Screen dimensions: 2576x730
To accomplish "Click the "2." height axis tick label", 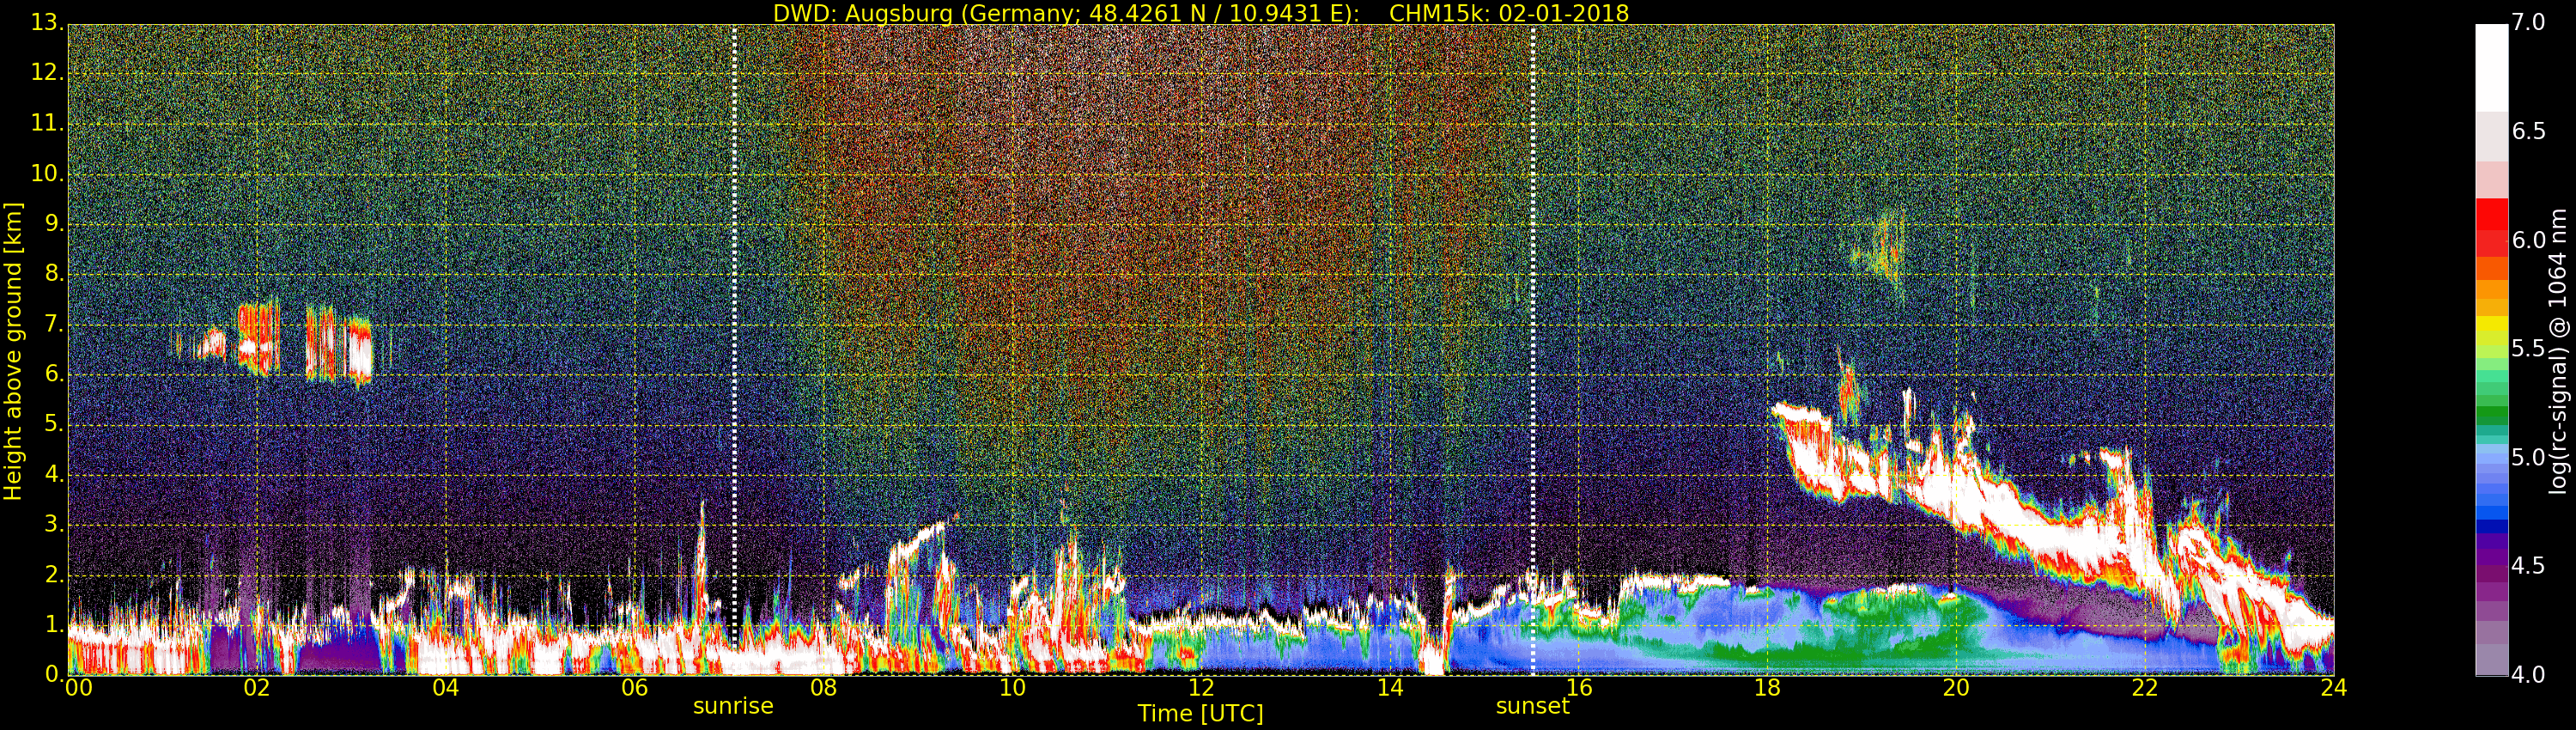I will (x=54, y=575).
